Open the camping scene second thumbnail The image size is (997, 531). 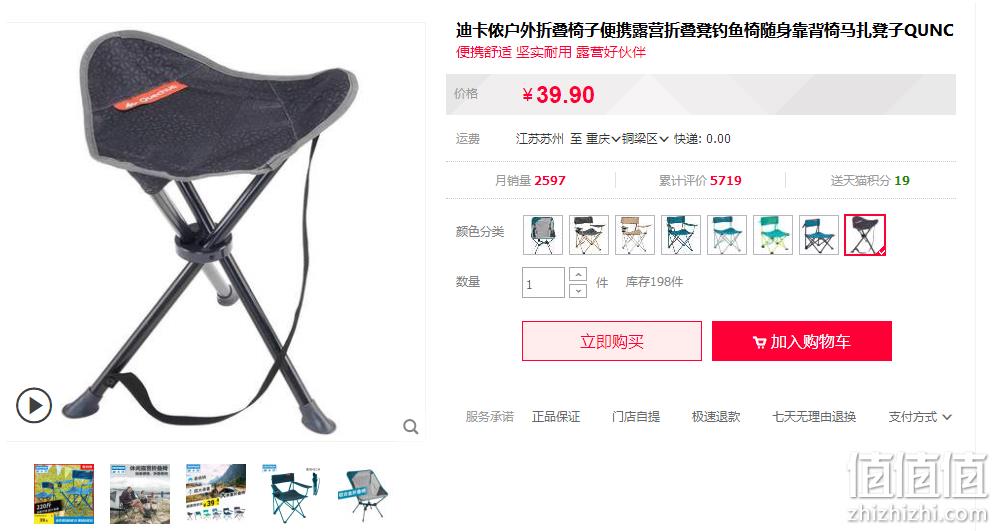[x=140, y=493]
